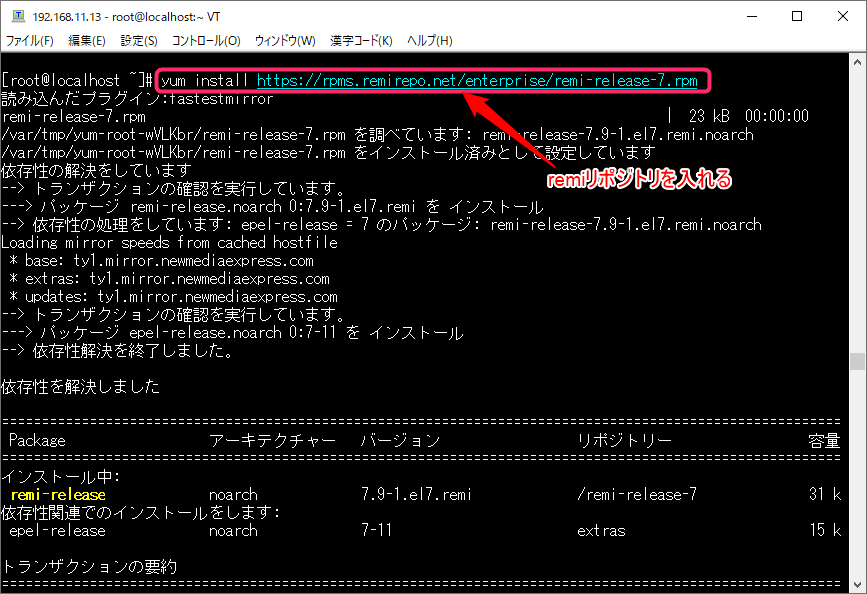Viewport: 867px width, 594px height.
Task: Click the vertical scrollbar thumb
Action: (857, 361)
